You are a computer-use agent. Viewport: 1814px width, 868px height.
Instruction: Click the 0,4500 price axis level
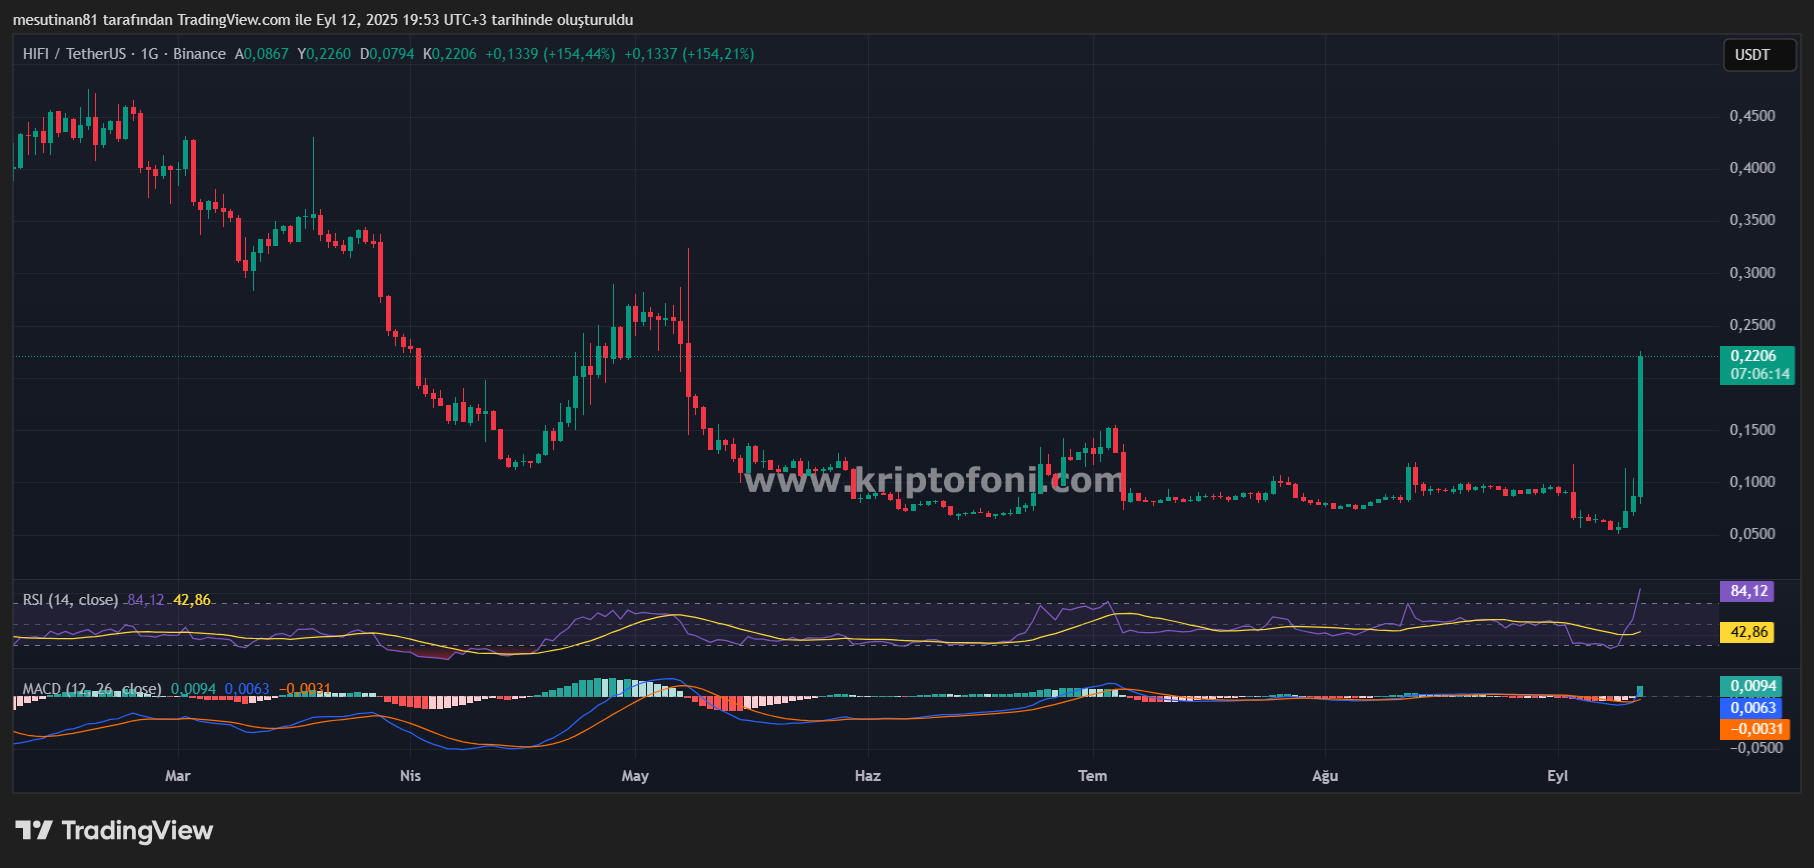tap(1752, 116)
